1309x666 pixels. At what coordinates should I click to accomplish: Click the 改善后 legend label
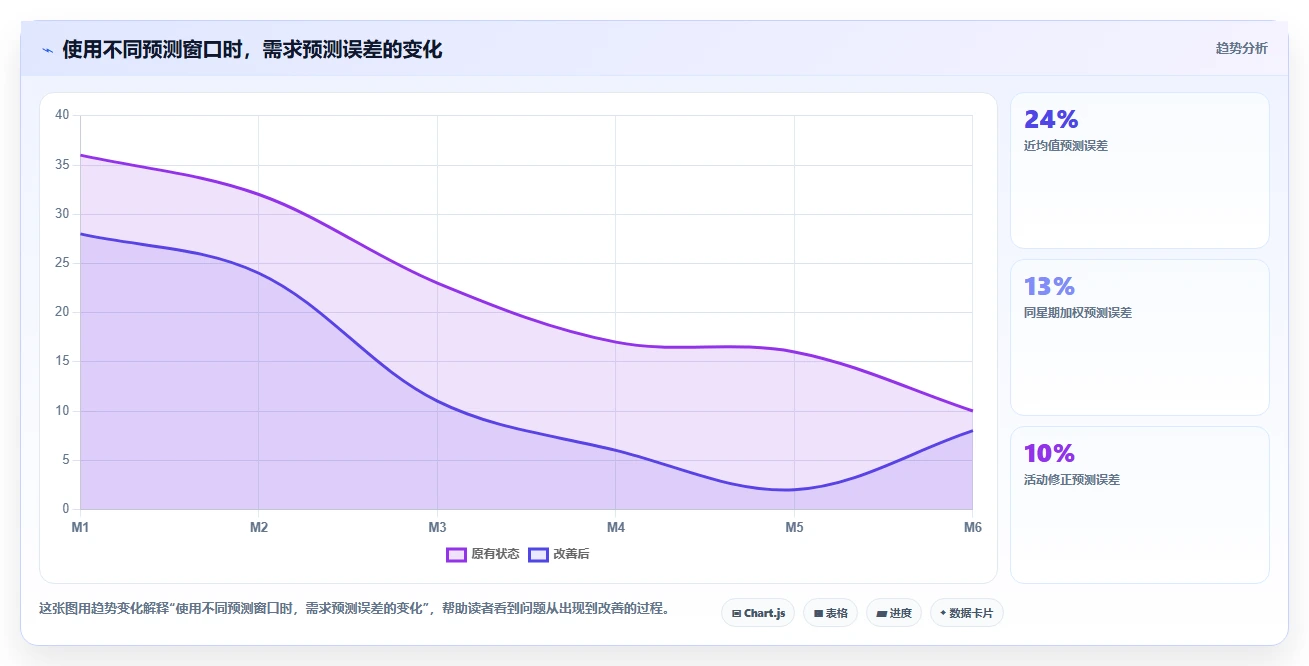click(571, 554)
